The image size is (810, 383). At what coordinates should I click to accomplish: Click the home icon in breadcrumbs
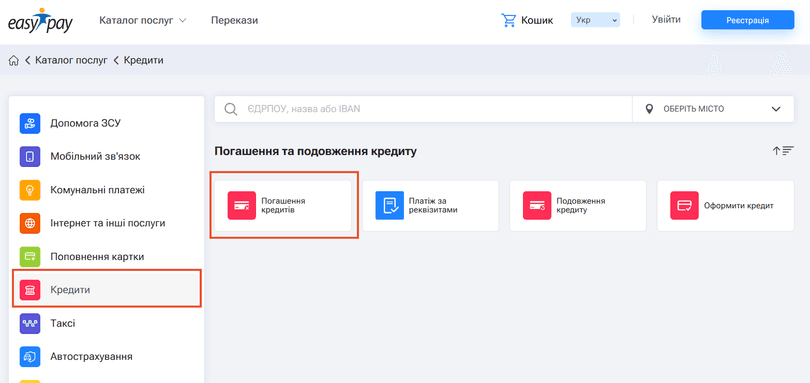pos(14,60)
